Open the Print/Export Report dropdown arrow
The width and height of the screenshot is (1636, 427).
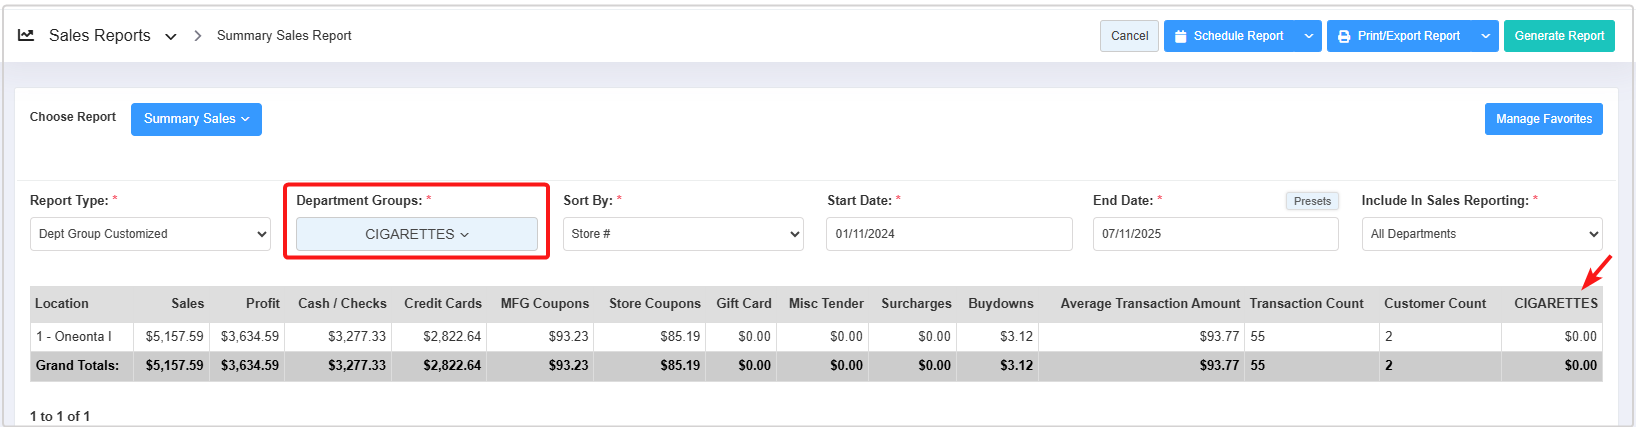pyautogui.click(x=1485, y=36)
